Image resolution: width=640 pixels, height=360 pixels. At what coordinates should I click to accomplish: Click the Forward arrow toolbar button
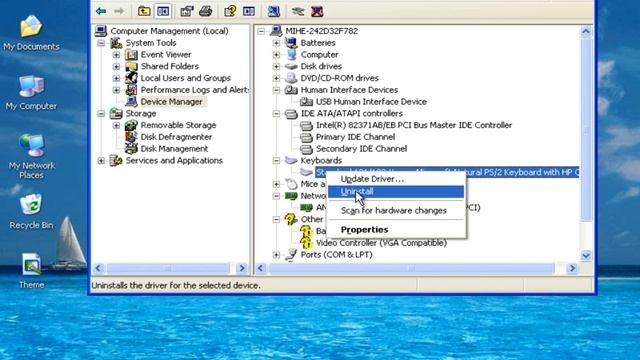coord(119,11)
